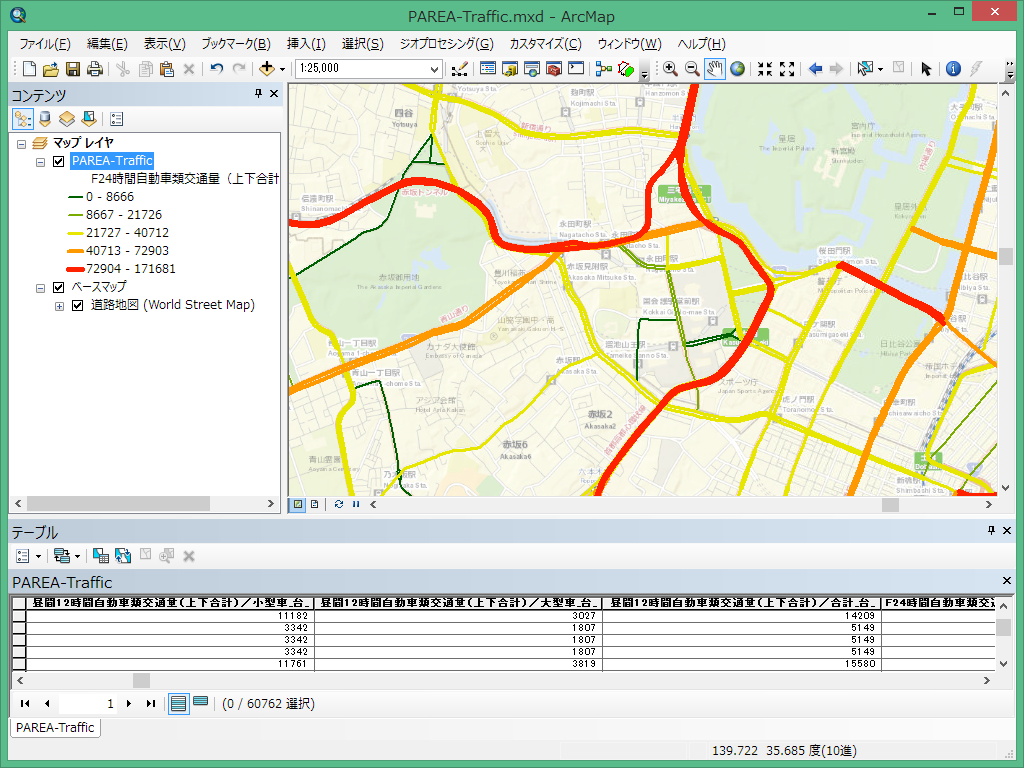Select Features tool

pyautogui.click(x=865, y=69)
